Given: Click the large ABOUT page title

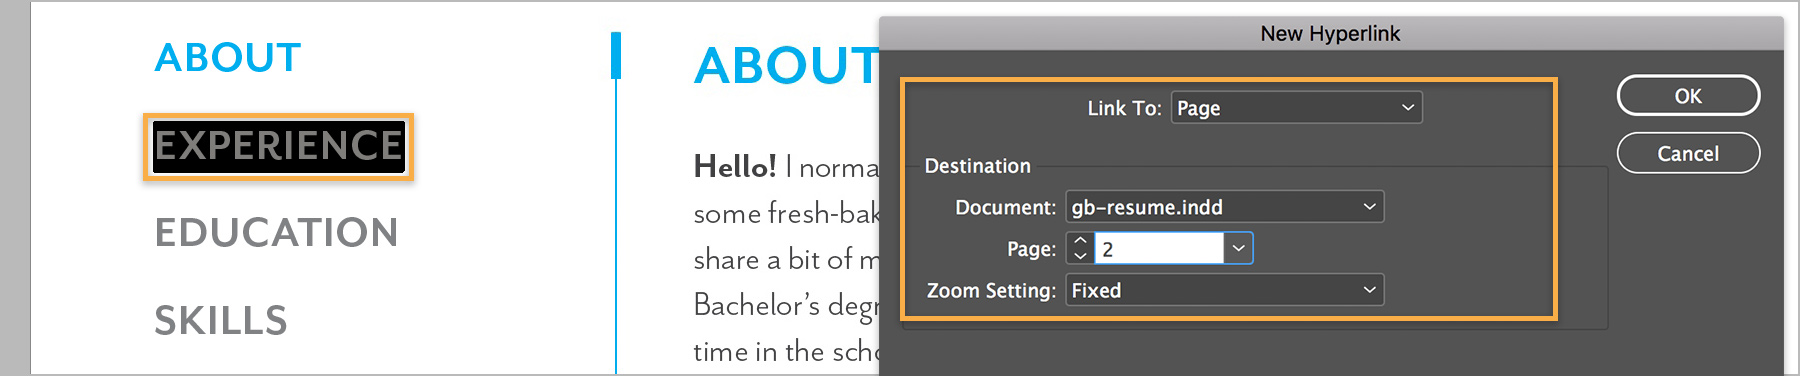Looking at the screenshot, I should pos(786,66).
